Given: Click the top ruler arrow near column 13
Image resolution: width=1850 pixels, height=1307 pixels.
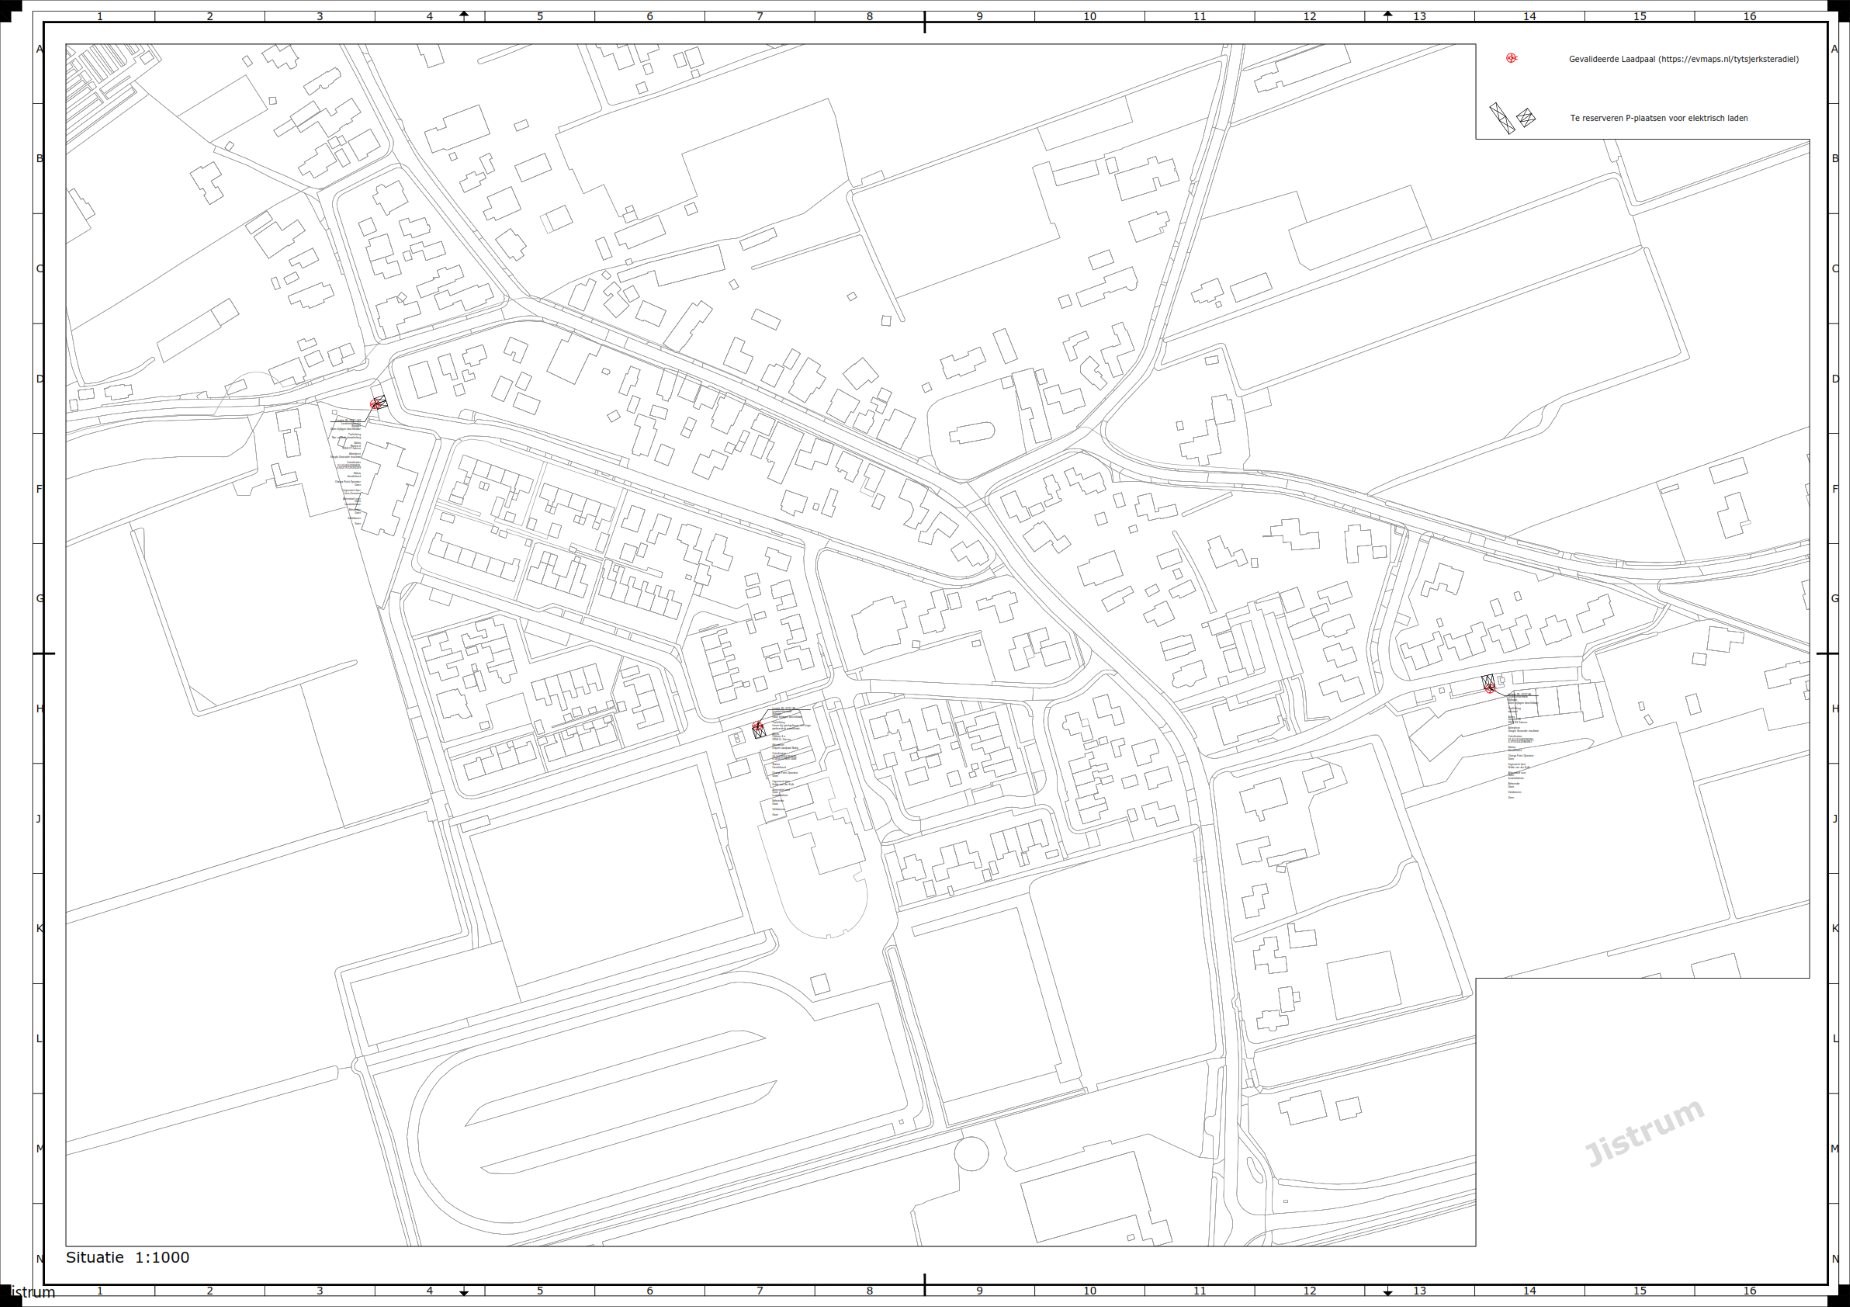Looking at the screenshot, I should [x=1387, y=15].
